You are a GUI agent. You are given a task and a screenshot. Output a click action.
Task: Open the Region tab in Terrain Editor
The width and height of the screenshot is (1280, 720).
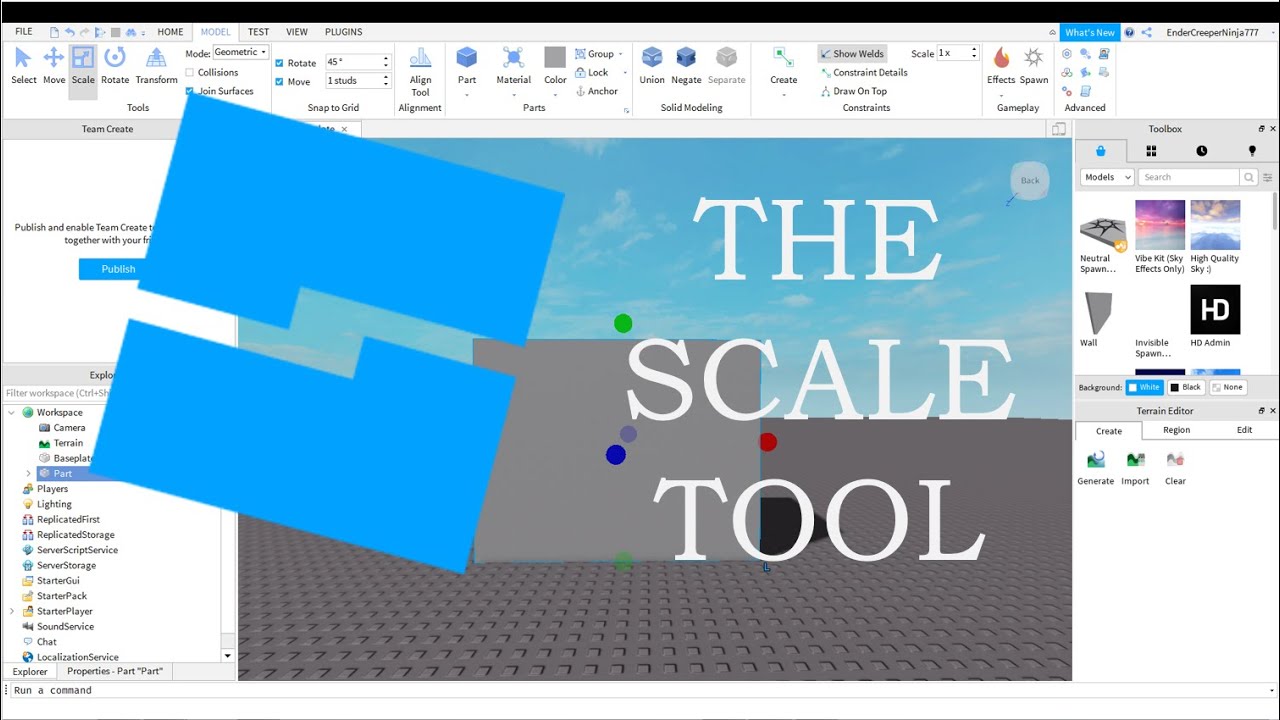[1176, 430]
